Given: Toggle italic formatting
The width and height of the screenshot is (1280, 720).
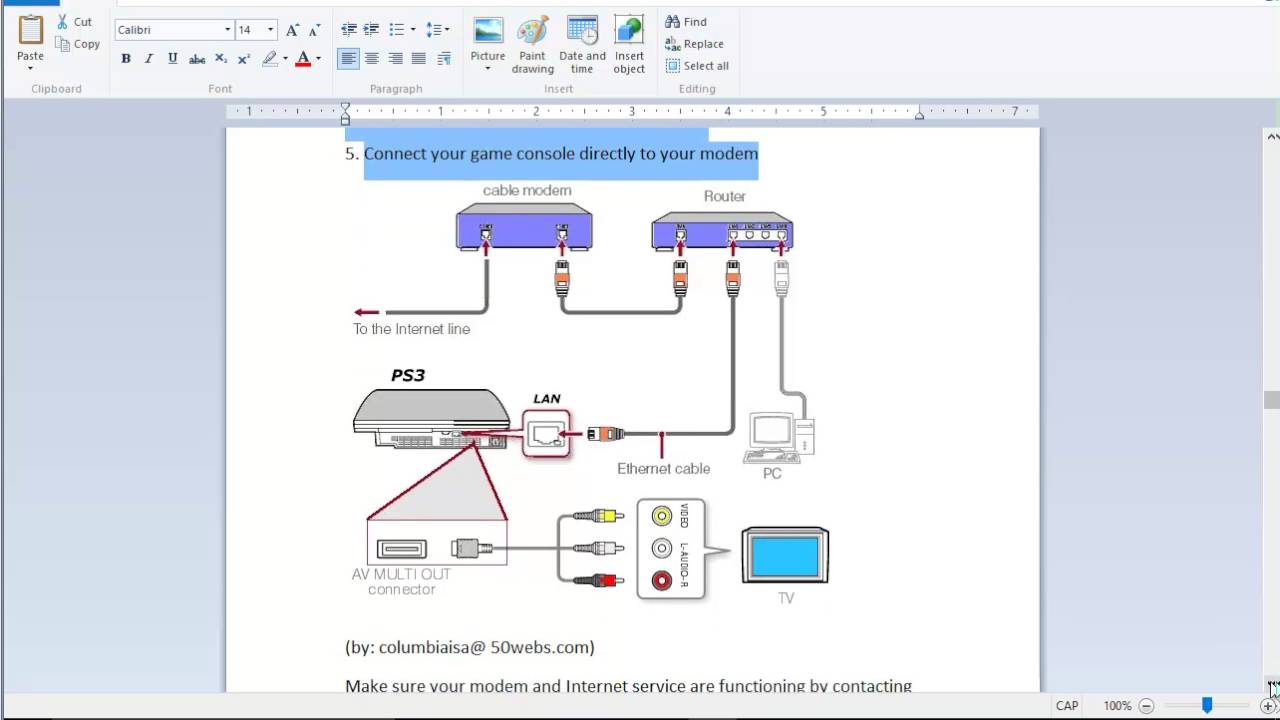Looking at the screenshot, I should [x=149, y=59].
